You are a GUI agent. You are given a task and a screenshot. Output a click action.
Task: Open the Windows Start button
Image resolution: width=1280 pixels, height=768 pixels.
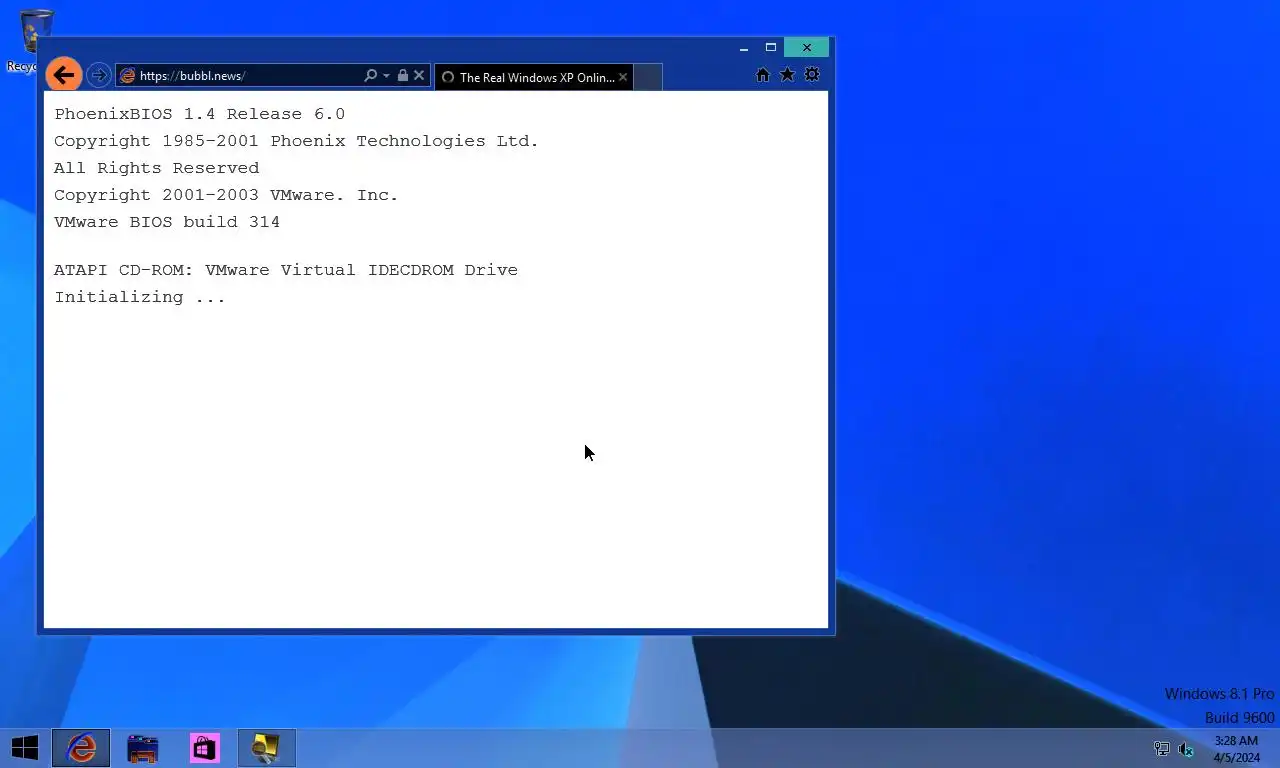(x=24, y=748)
